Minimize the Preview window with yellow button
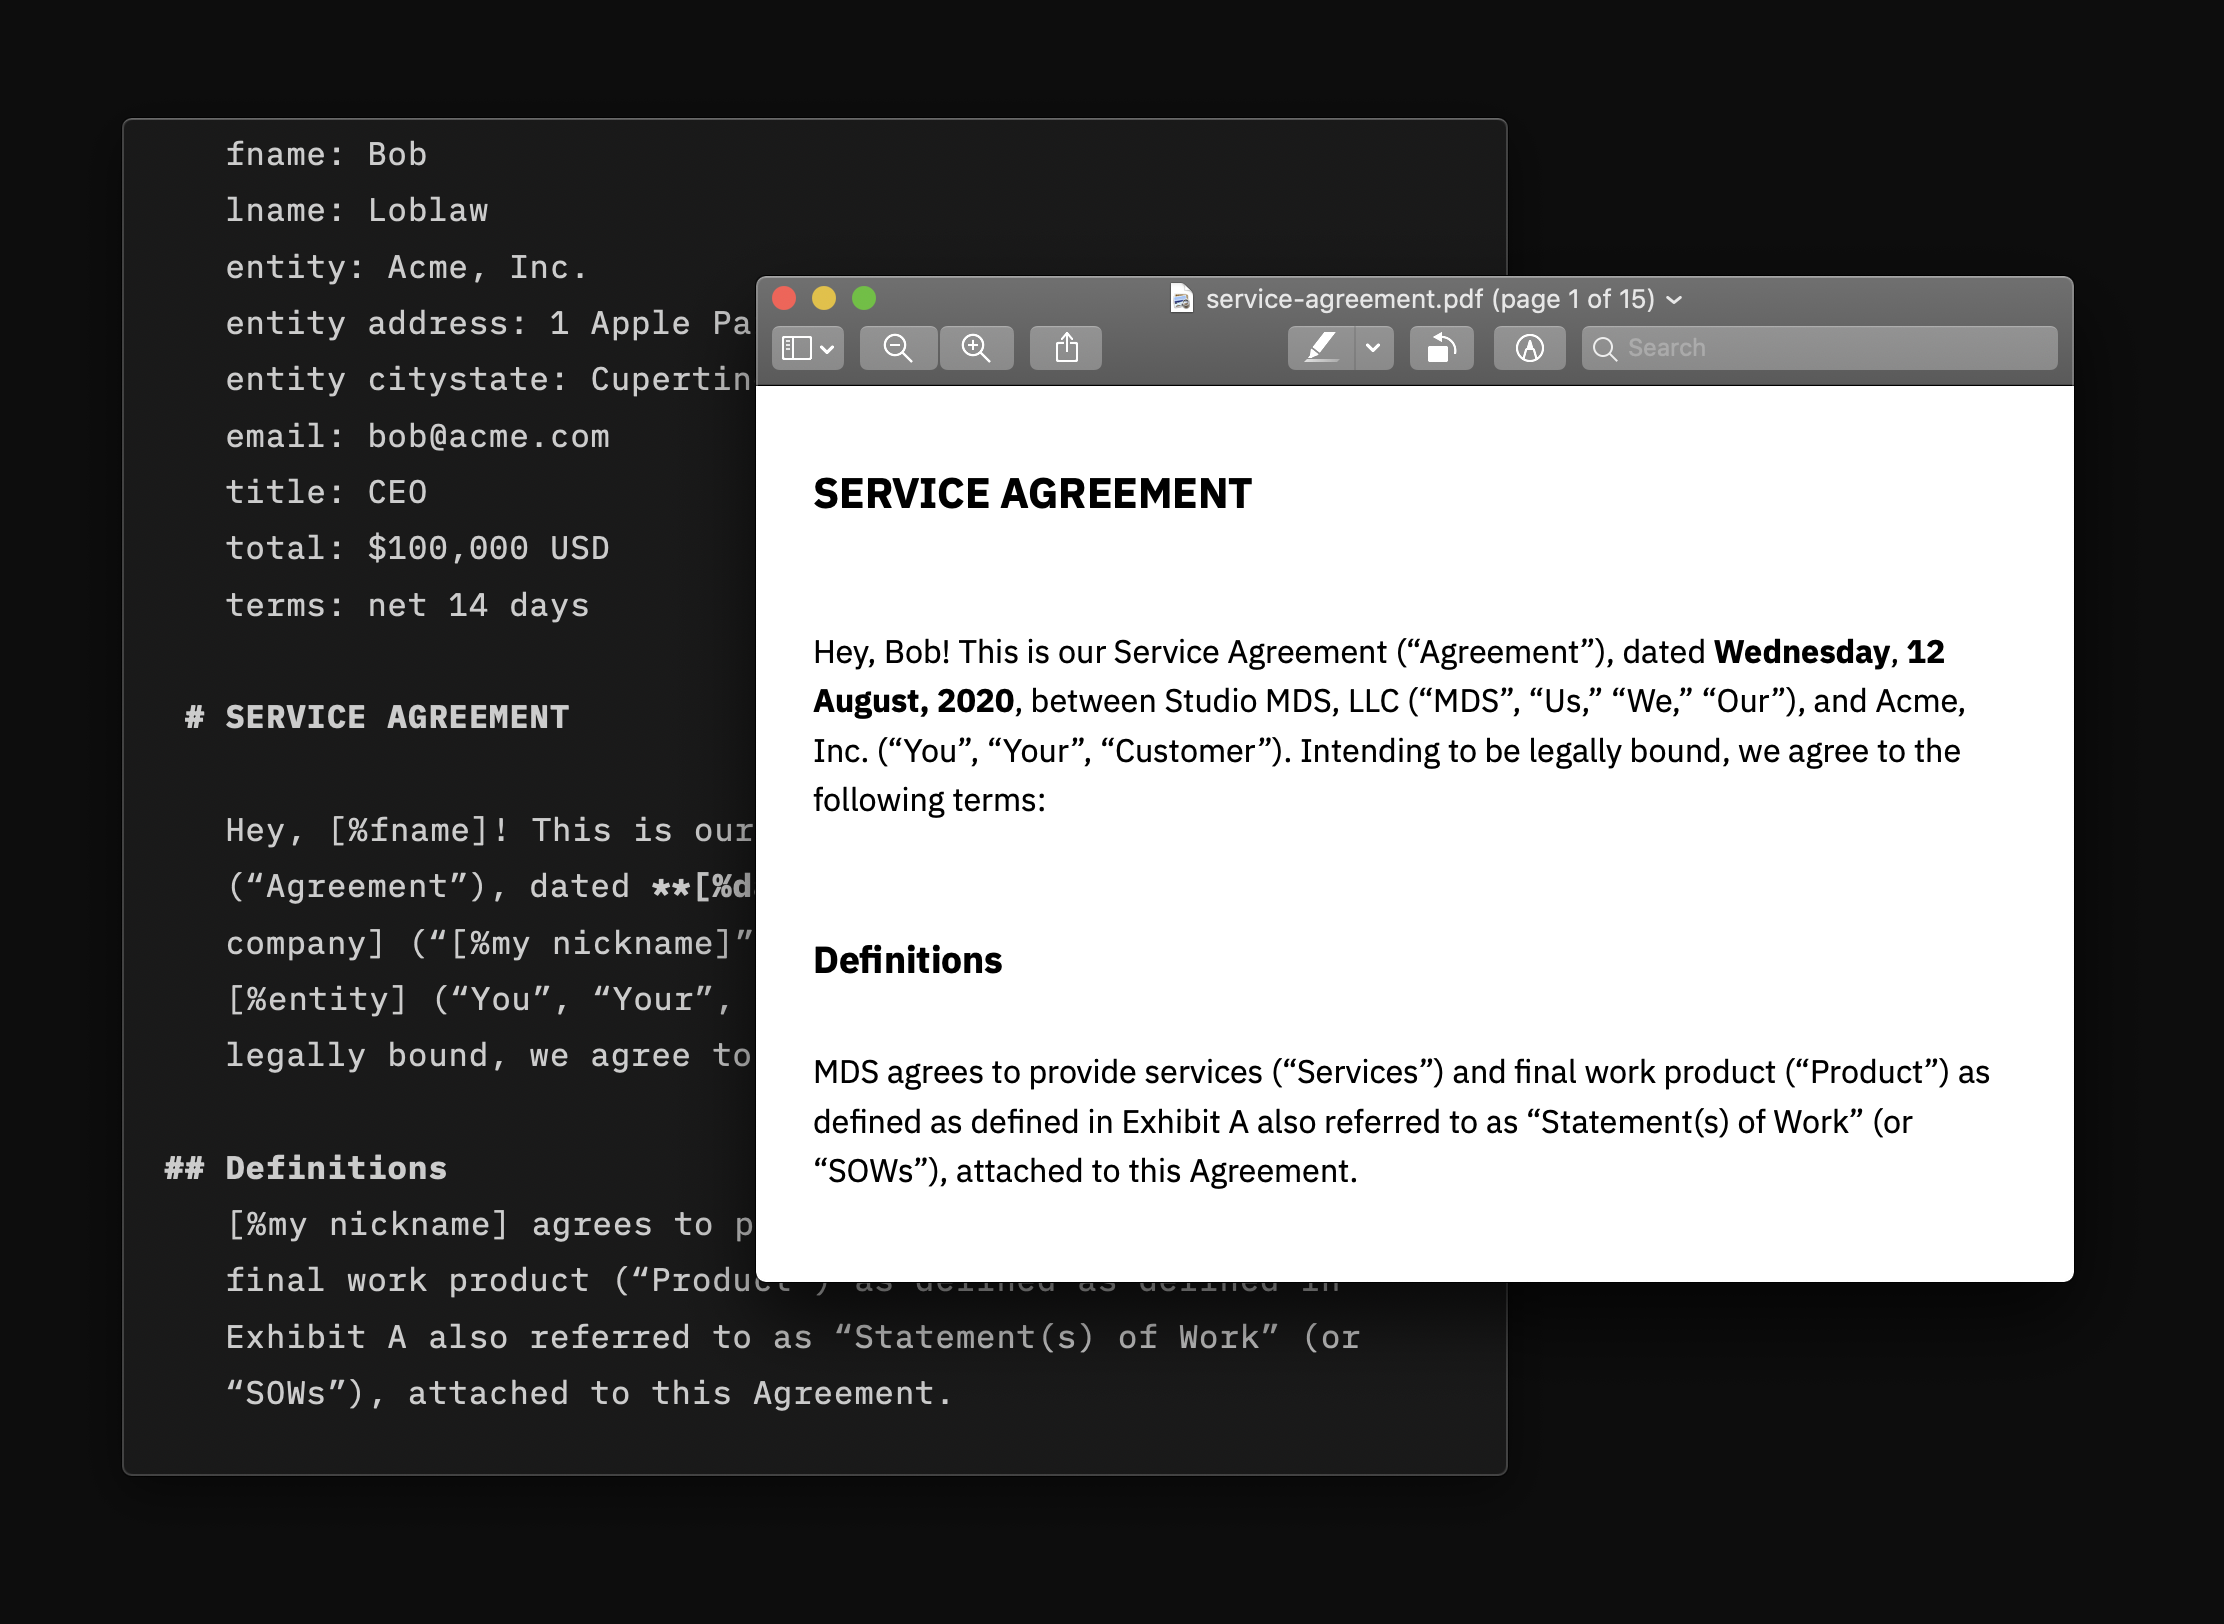This screenshot has height=1624, width=2224. click(x=824, y=298)
